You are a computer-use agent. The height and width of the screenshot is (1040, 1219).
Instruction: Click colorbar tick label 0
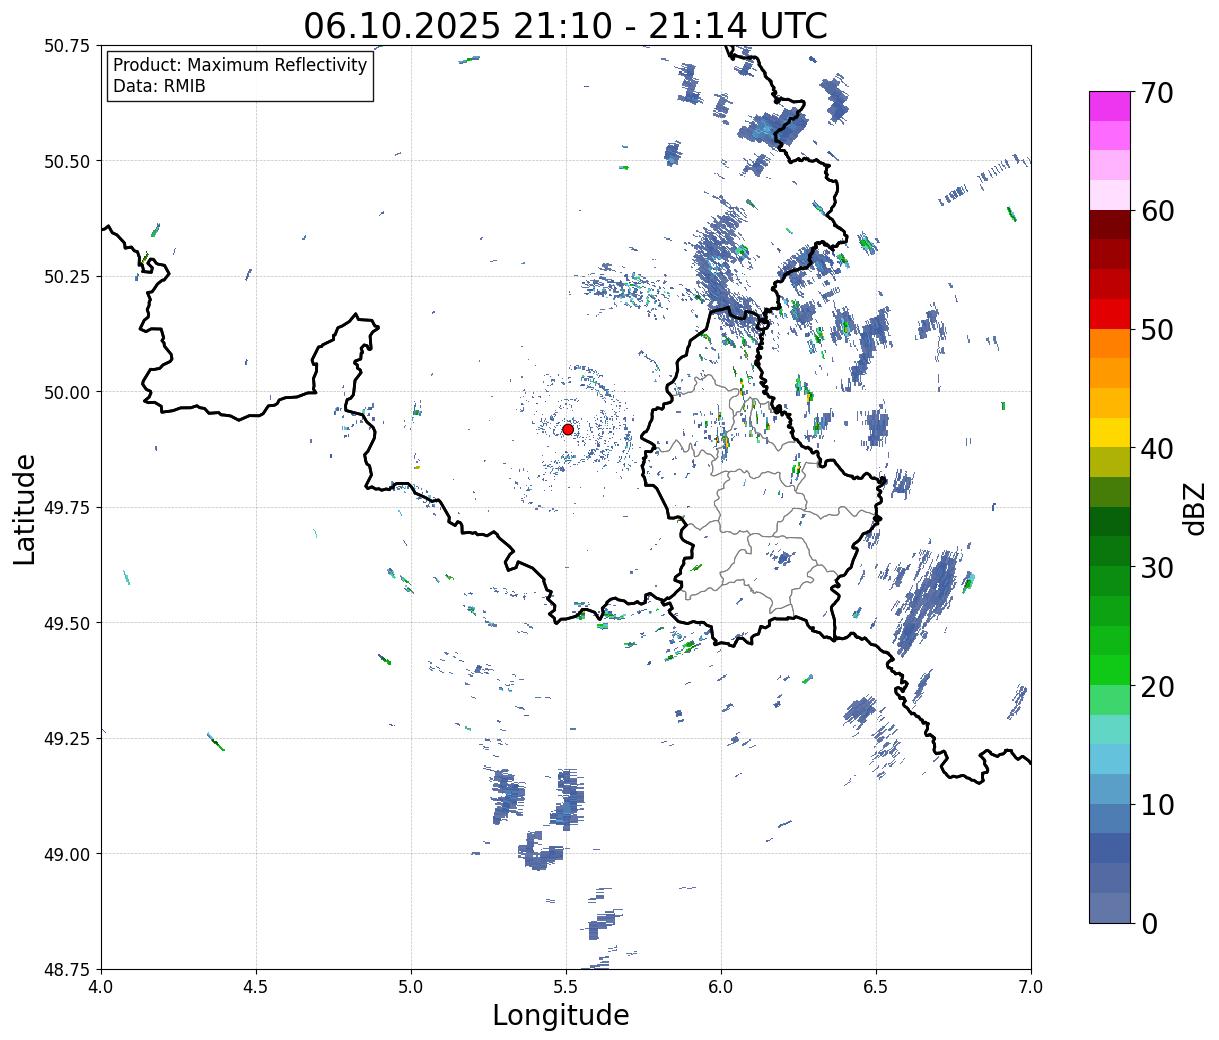1149,923
